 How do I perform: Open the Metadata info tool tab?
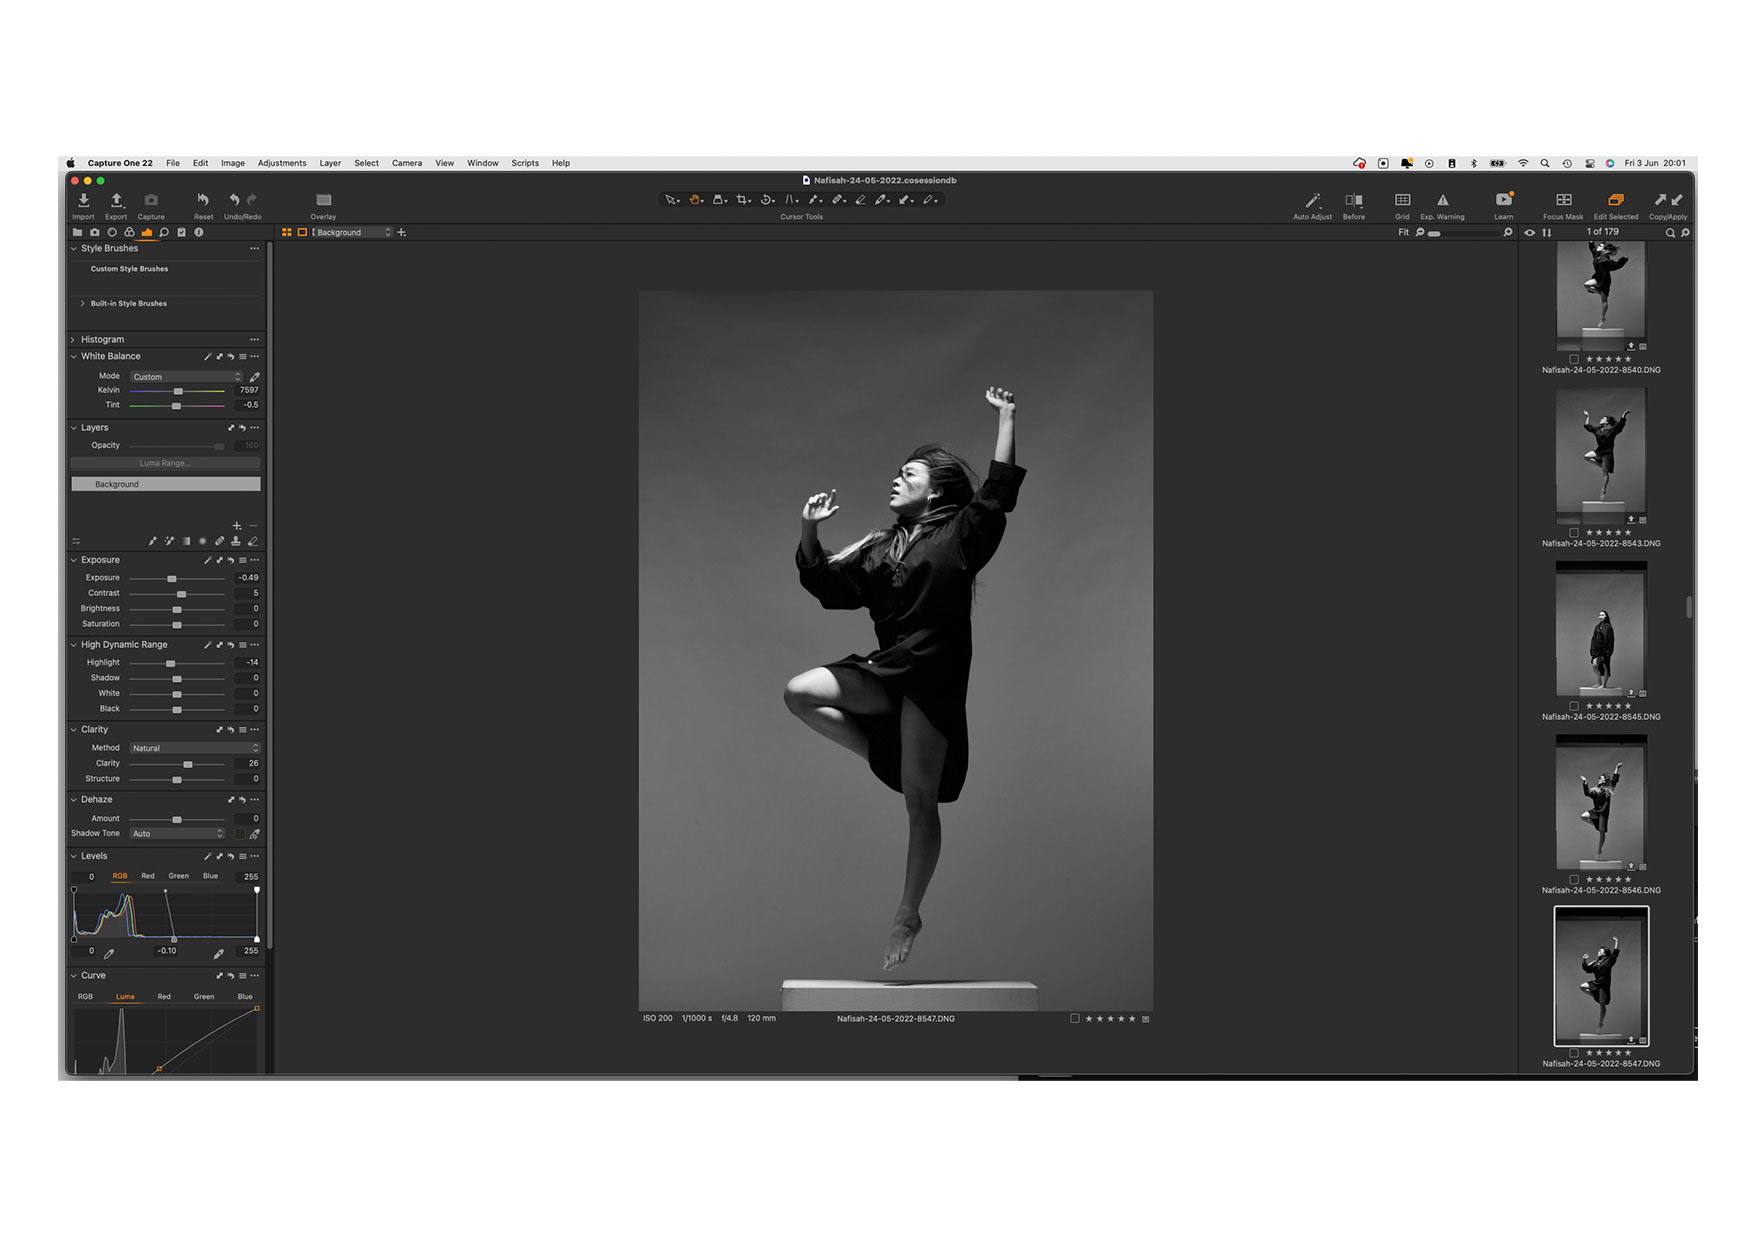coord(199,232)
